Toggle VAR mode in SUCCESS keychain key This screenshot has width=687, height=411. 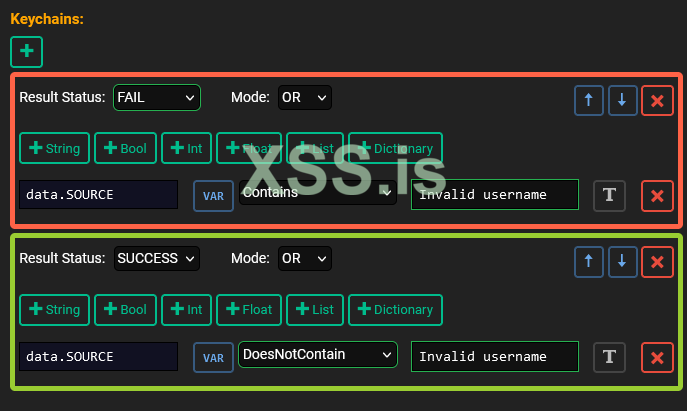tap(213, 358)
